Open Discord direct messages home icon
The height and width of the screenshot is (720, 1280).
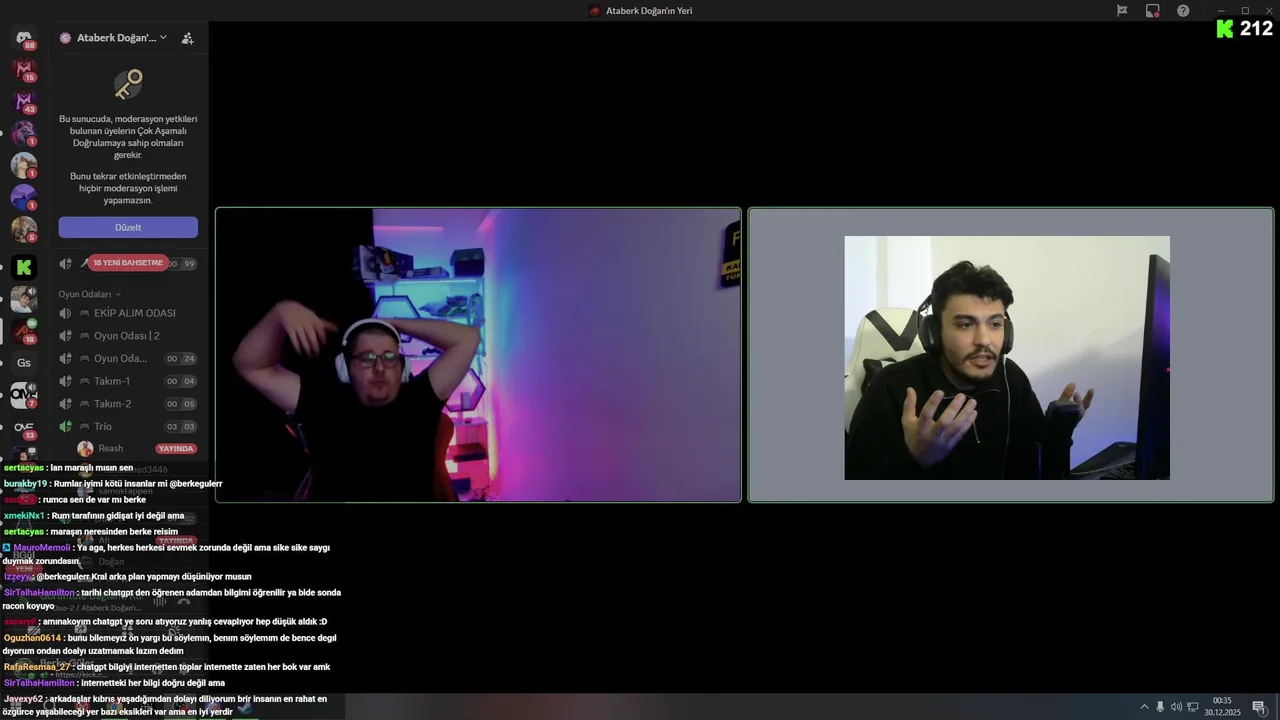pos(24,38)
